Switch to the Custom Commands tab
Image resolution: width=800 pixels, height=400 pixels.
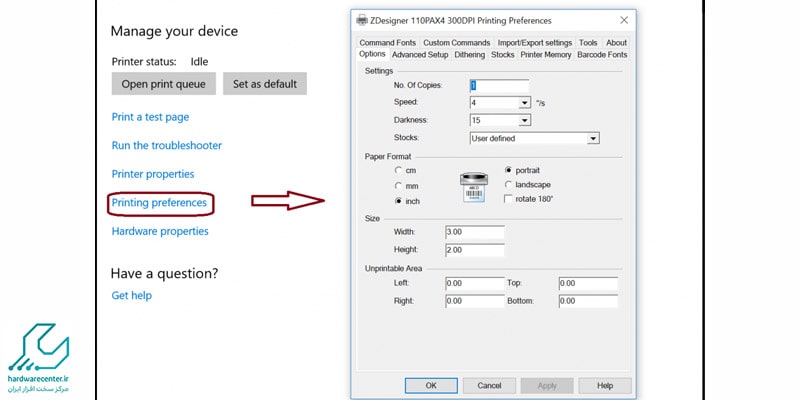point(457,43)
